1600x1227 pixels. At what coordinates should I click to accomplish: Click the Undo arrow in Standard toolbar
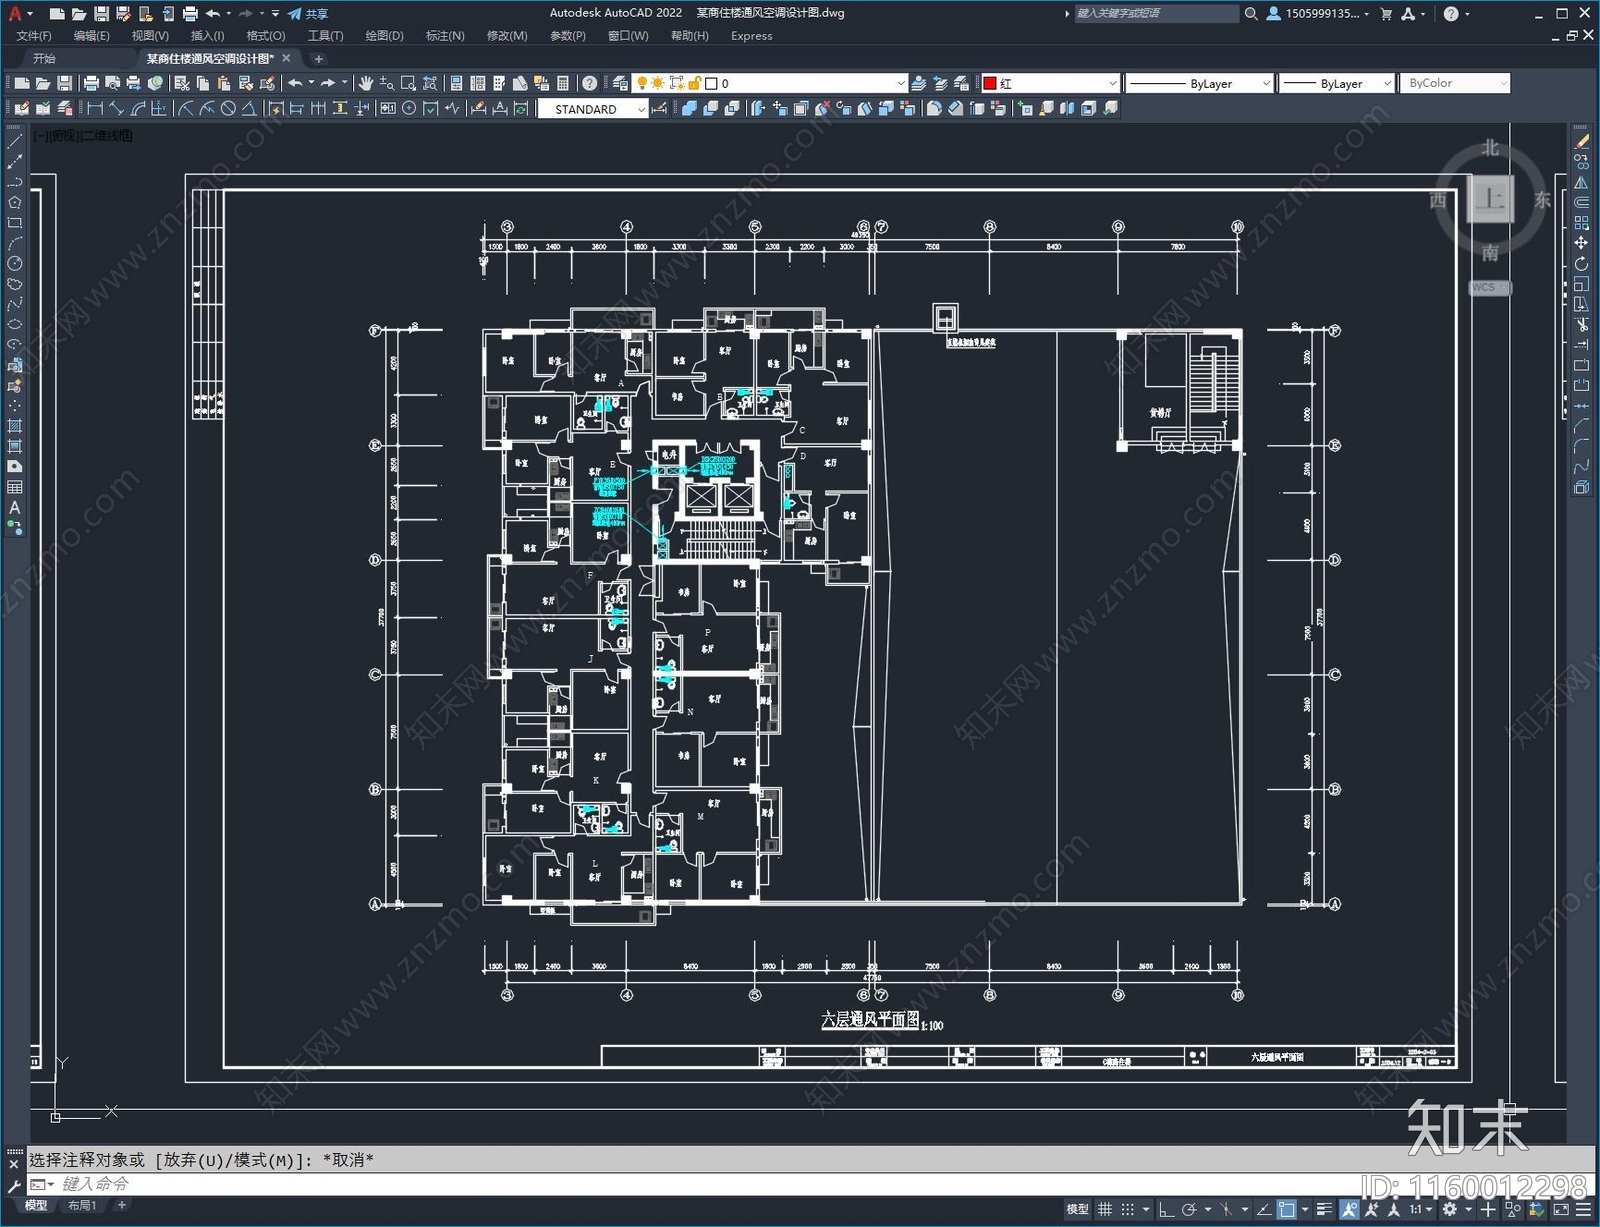(295, 83)
